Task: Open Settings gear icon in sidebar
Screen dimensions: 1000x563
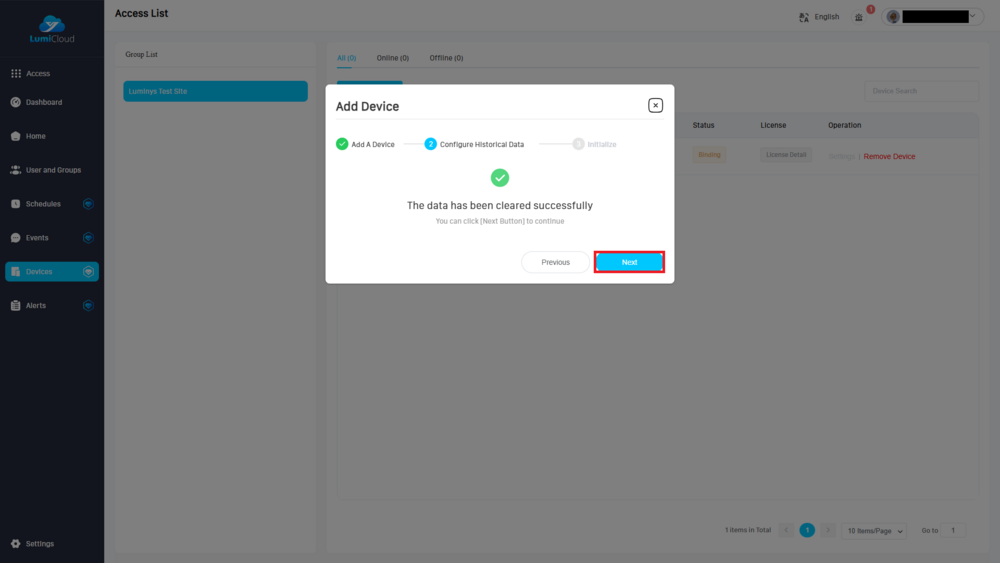Action: [16, 544]
